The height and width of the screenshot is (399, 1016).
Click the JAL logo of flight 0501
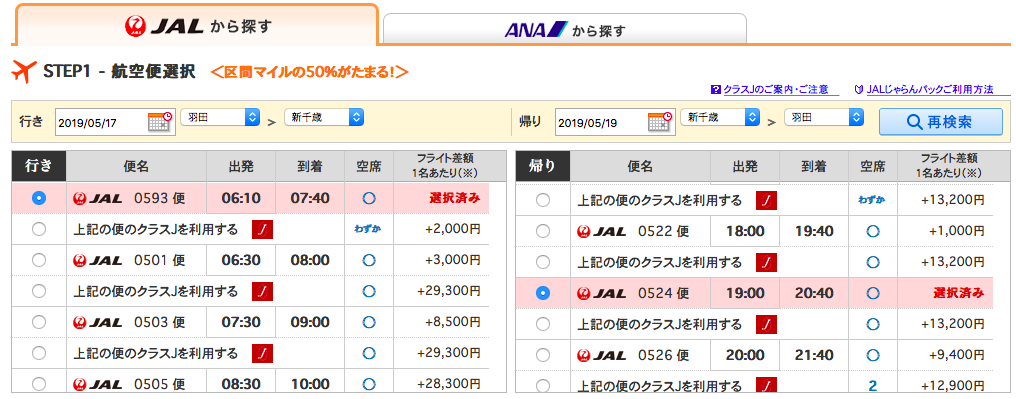click(97, 260)
